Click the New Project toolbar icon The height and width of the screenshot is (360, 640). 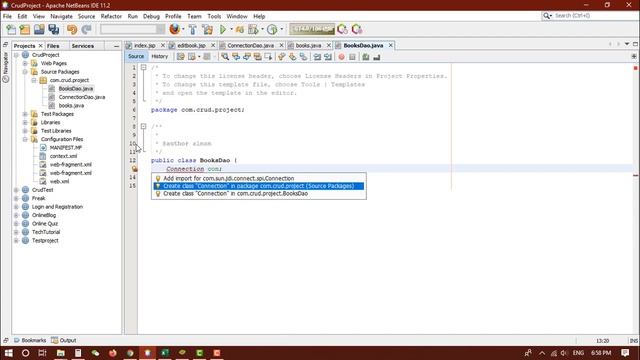(x=25, y=29)
